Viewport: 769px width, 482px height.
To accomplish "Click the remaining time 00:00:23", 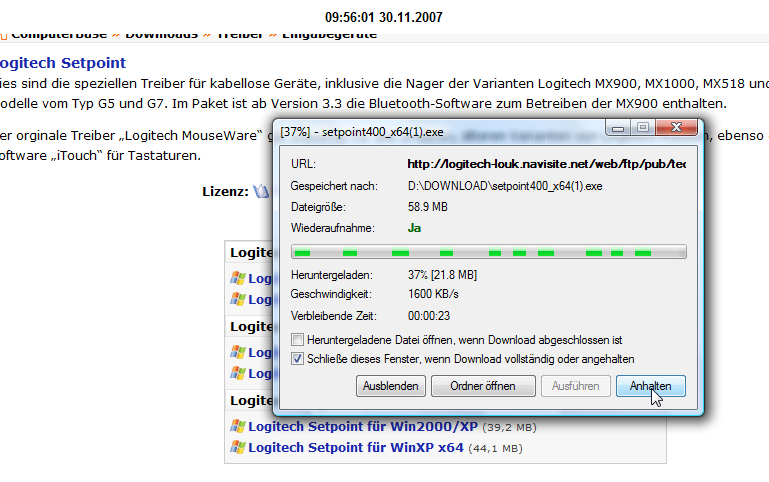I will (429, 316).
